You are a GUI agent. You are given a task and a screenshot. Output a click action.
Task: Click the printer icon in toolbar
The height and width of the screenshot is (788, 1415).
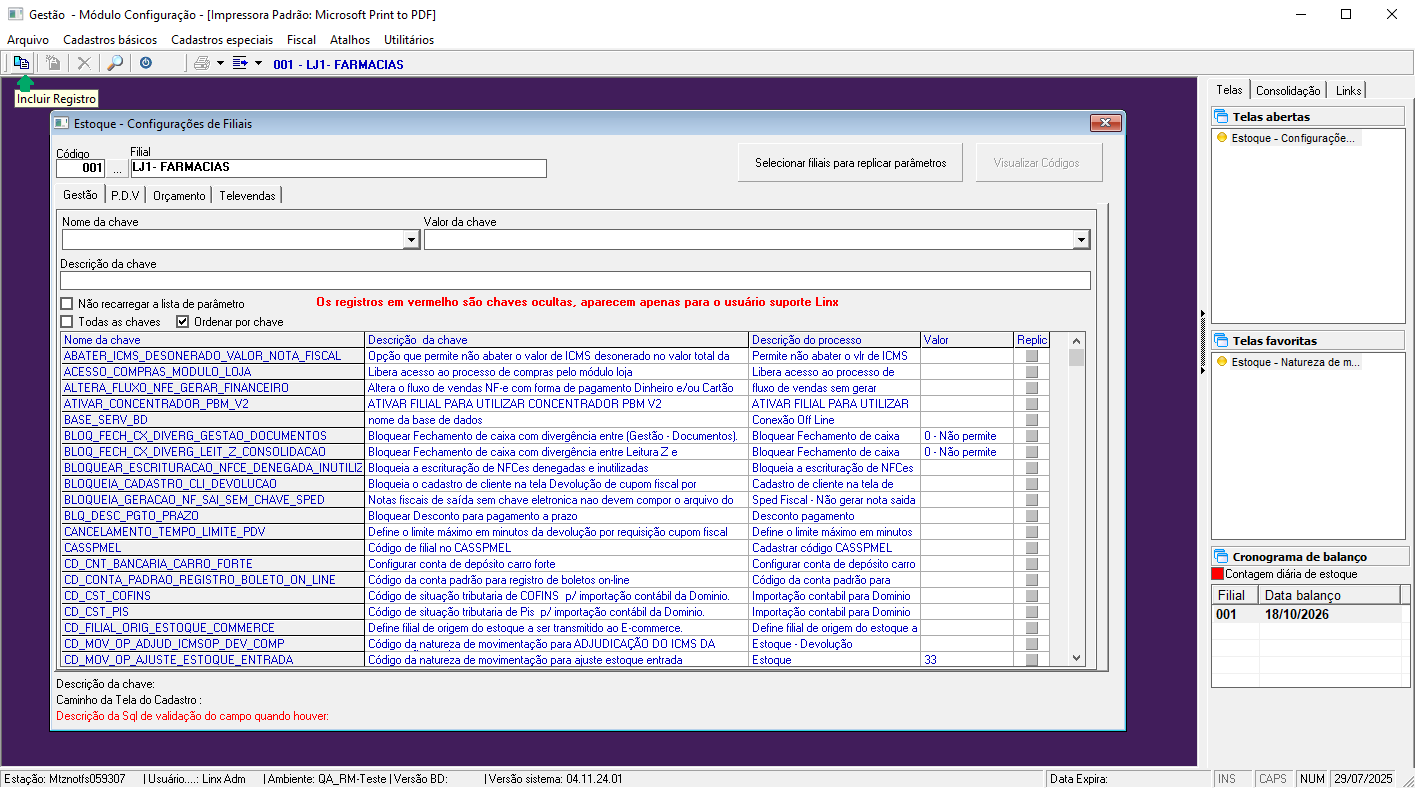[x=202, y=63]
